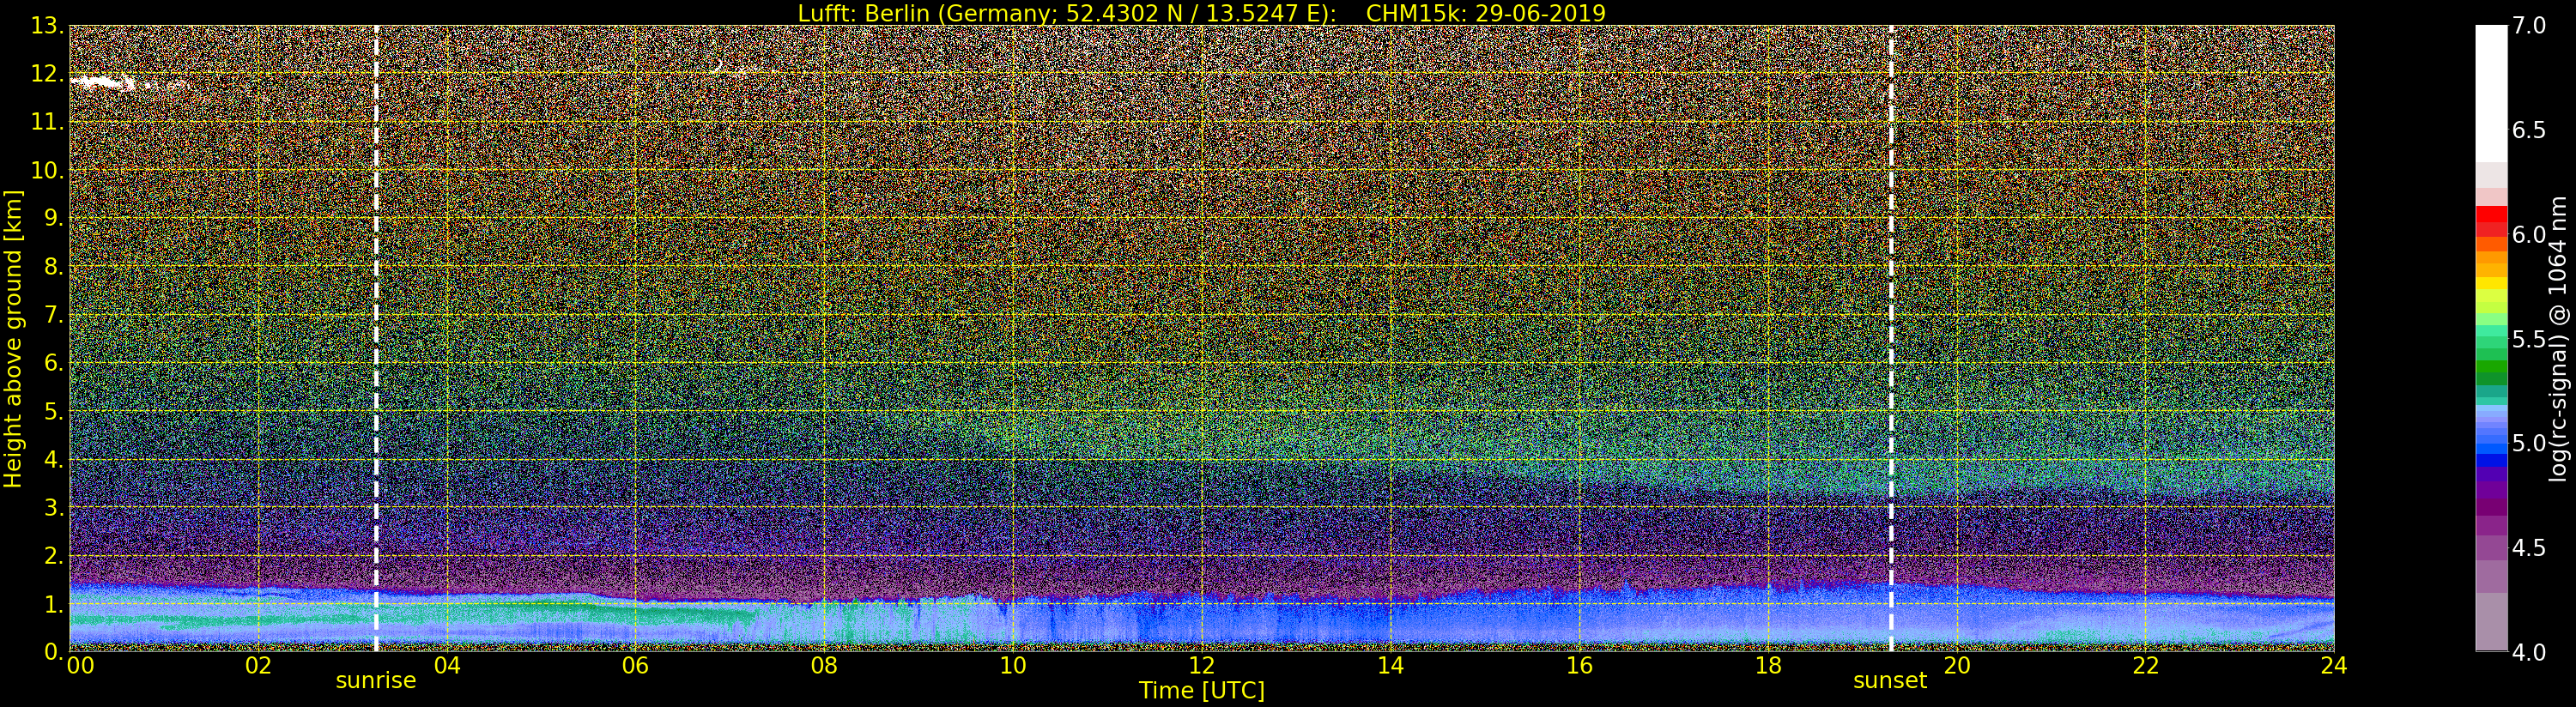Click the "06" time axis tick label
The height and width of the screenshot is (707, 2576).
(x=635, y=666)
